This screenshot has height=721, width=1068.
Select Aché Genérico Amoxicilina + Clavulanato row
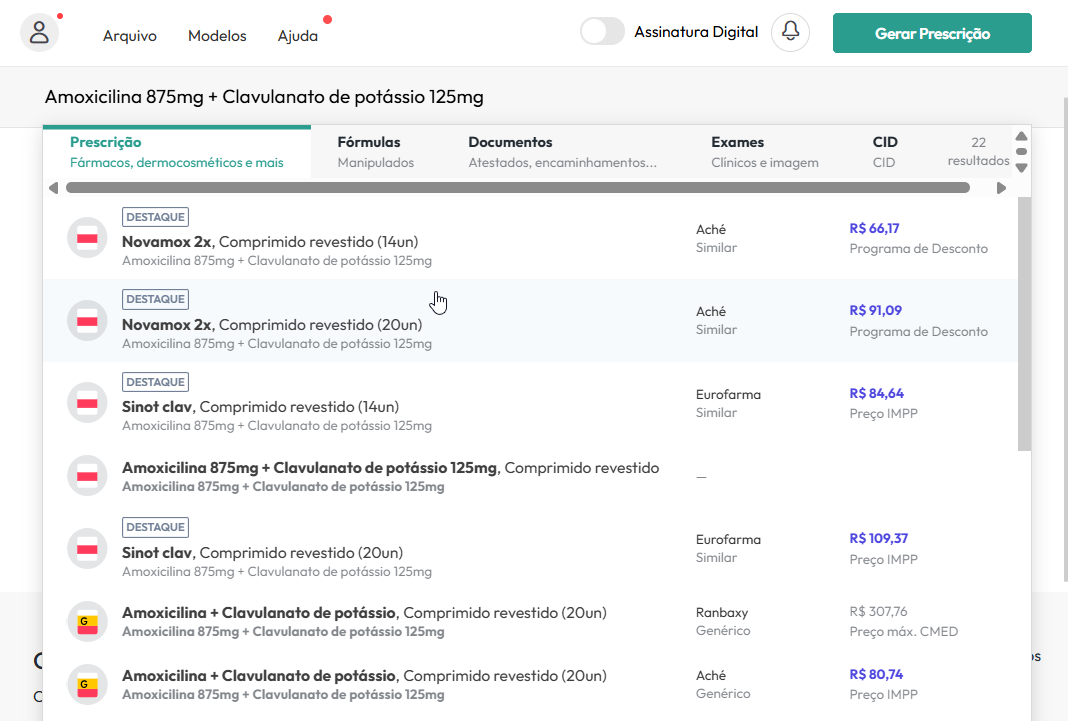[530, 684]
